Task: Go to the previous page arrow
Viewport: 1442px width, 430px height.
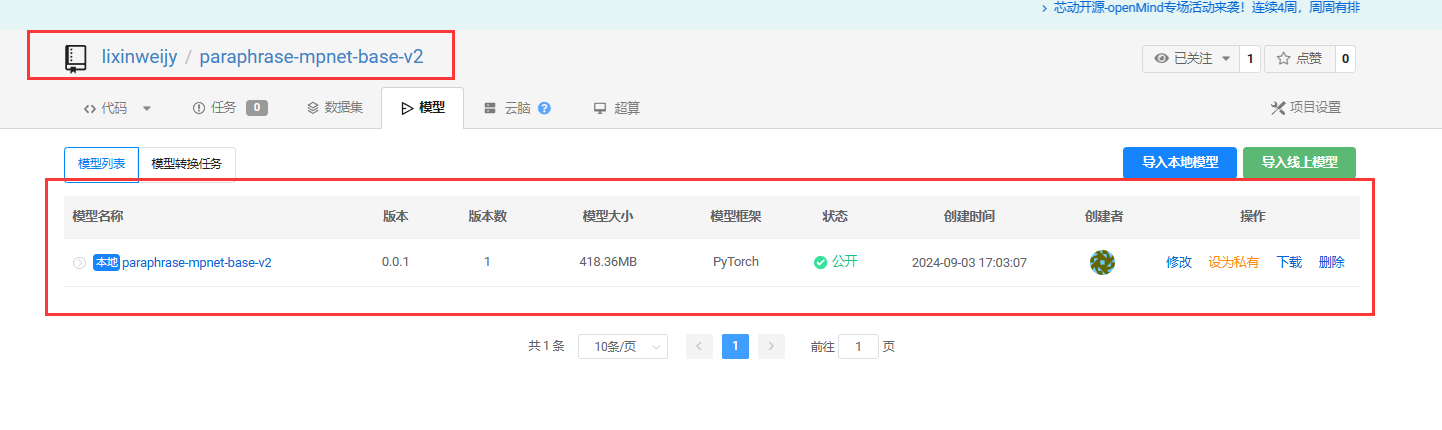Action: pyautogui.click(x=699, y=346)
